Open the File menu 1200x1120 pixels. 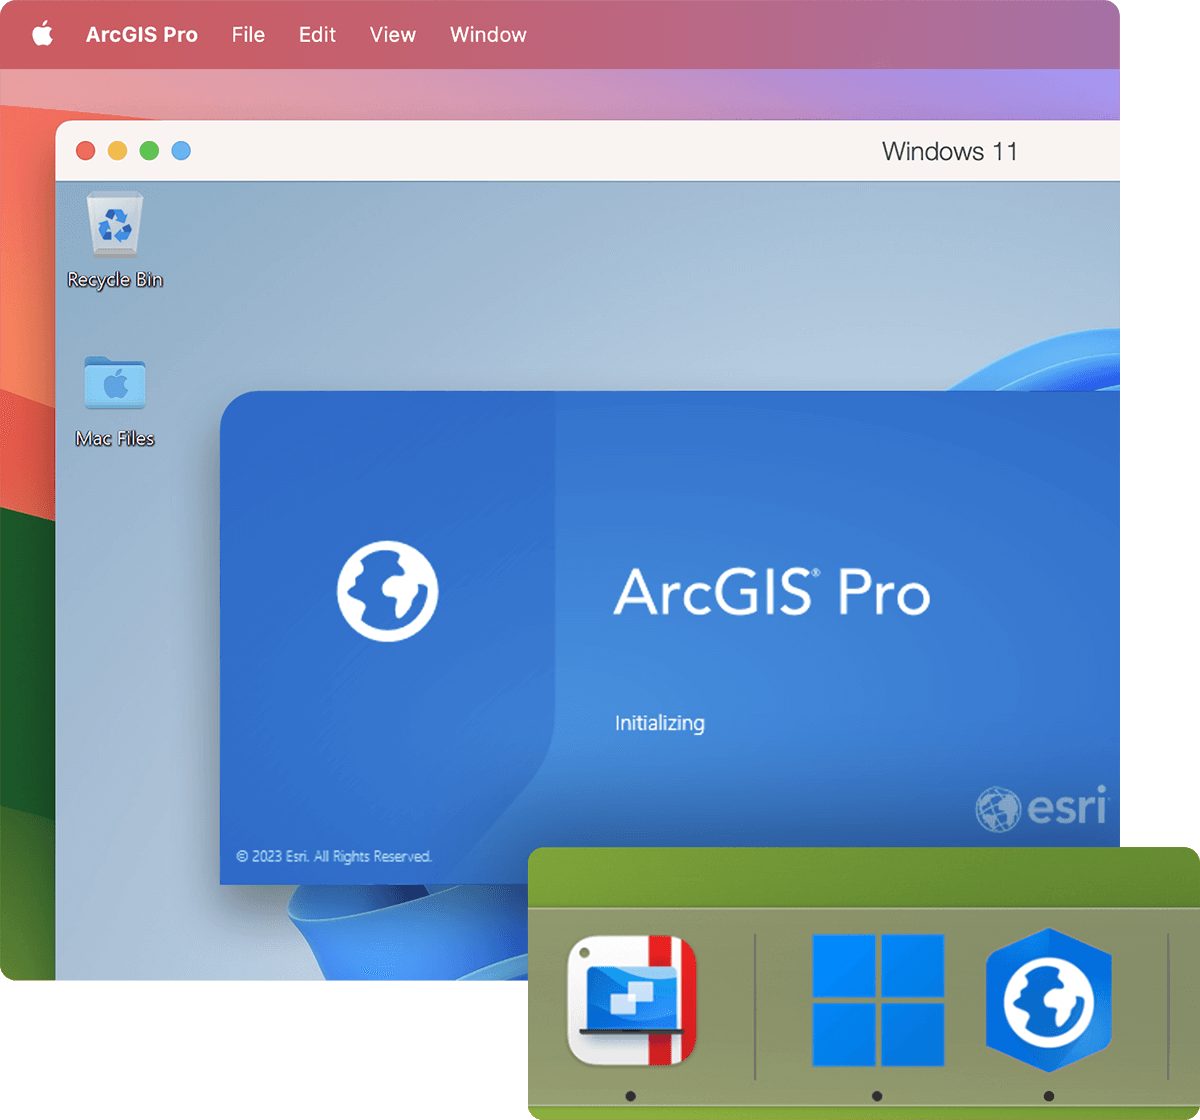(x=247, y=34)
